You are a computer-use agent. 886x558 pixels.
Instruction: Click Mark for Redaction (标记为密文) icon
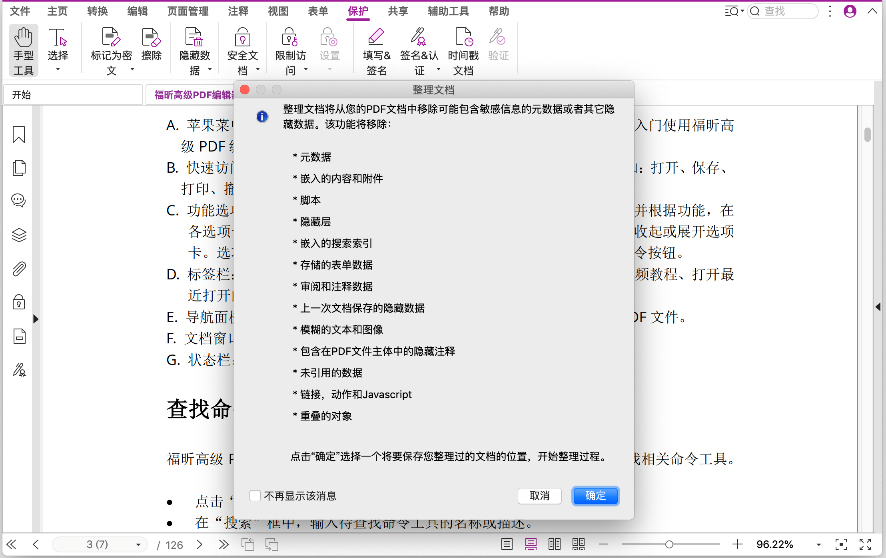pyautogui.click(x=111, y=37)
